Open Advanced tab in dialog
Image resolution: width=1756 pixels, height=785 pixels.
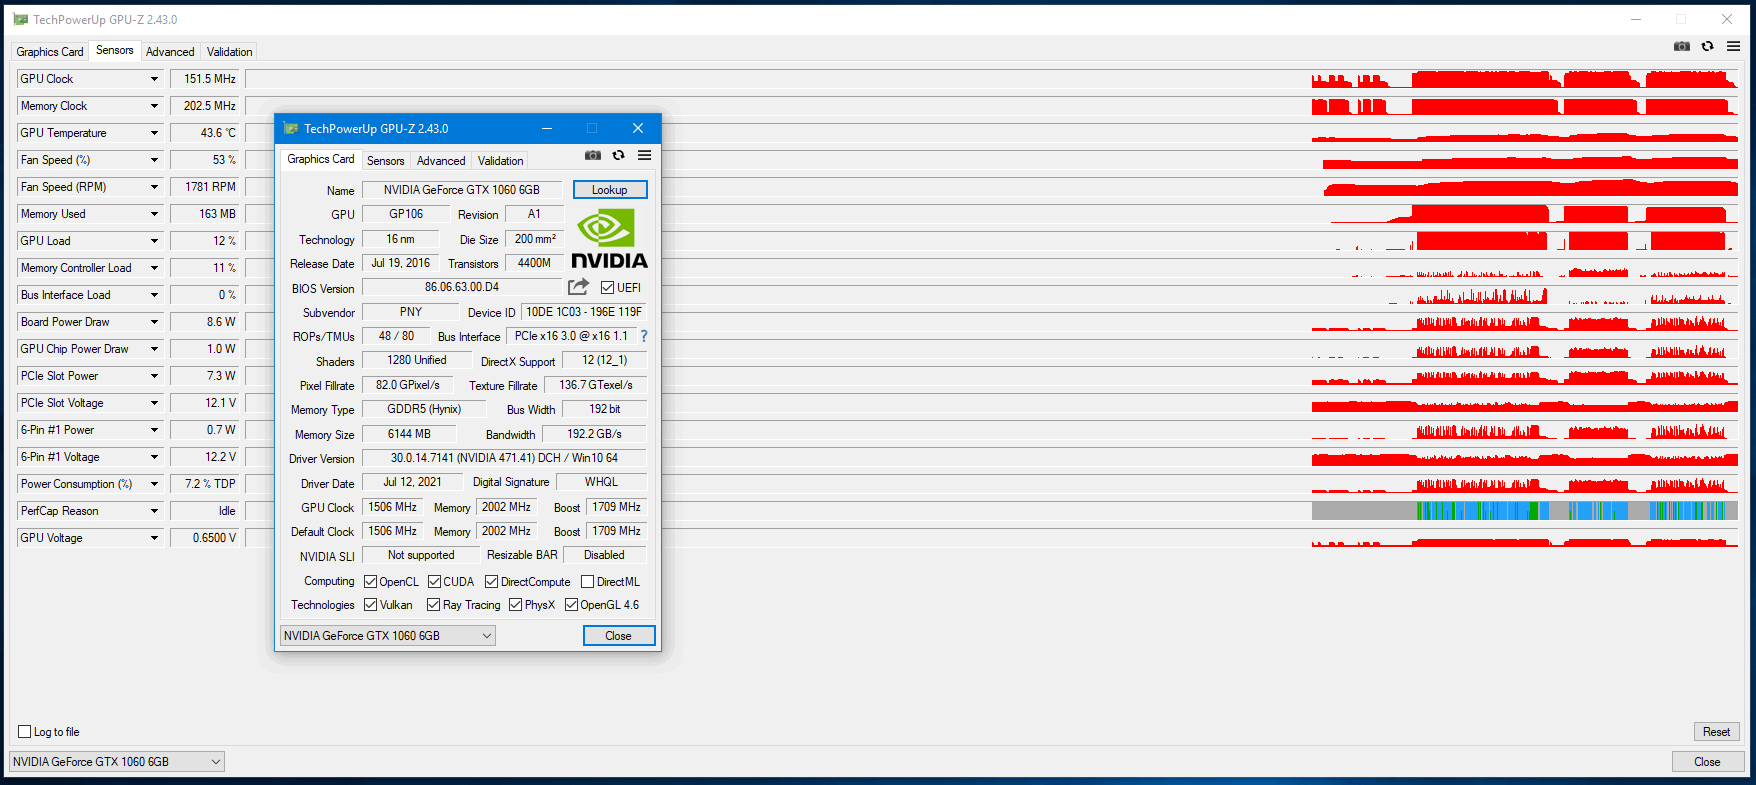(441, 161)
